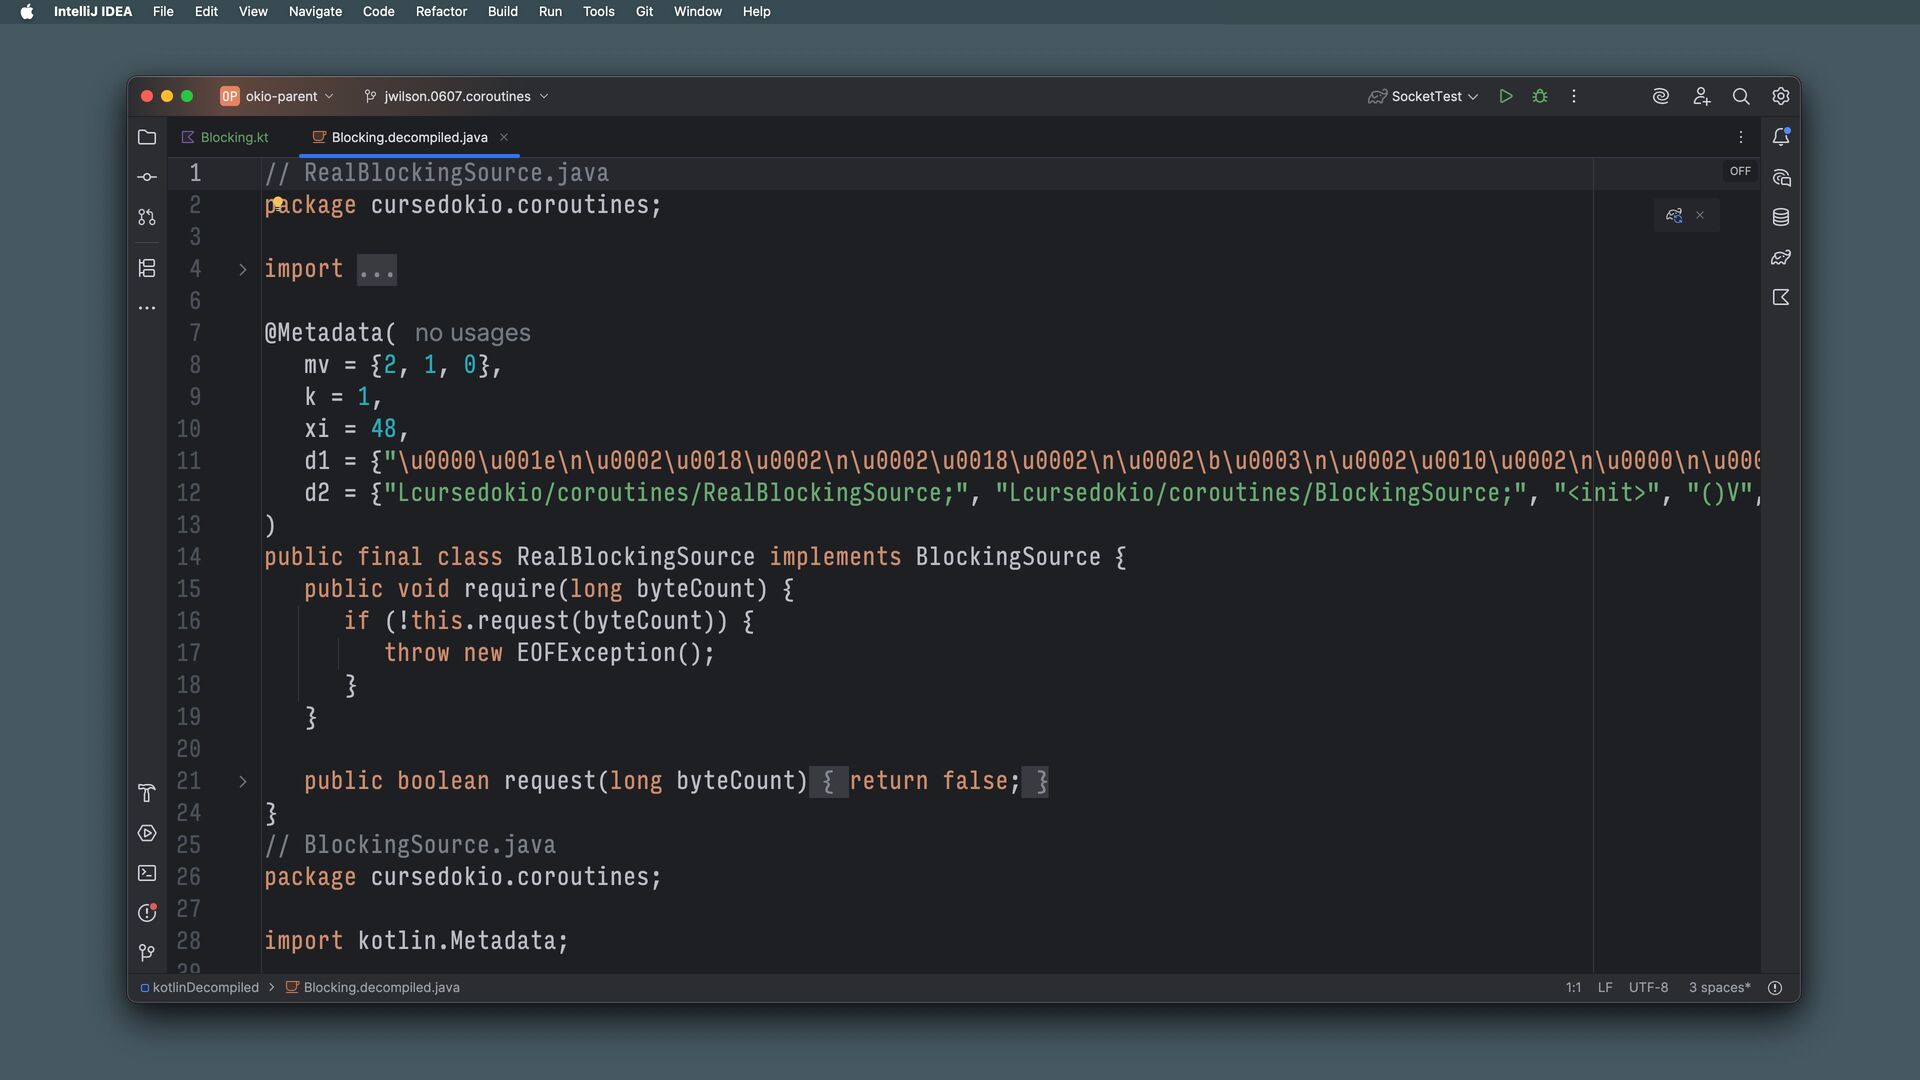Viewport: 1920px width, 1080px height.
Task: Open the SocketTest run configuration dropdown
Action: 1424,96
